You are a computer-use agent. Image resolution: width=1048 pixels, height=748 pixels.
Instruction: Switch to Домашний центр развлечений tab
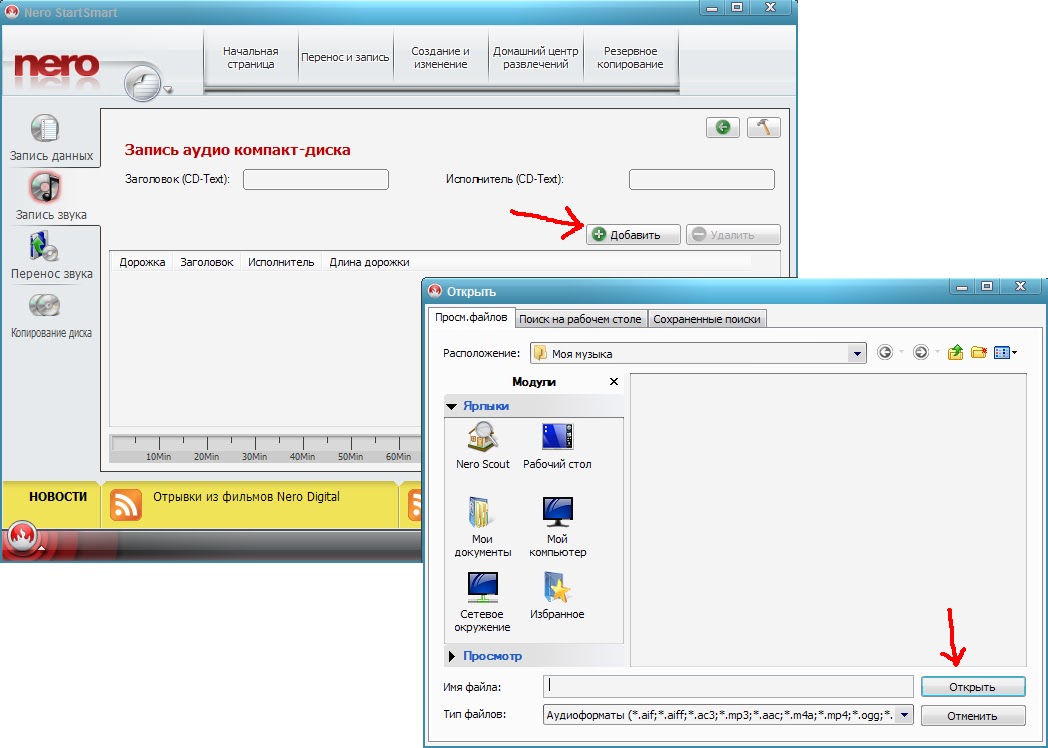(x=535, y=57)
